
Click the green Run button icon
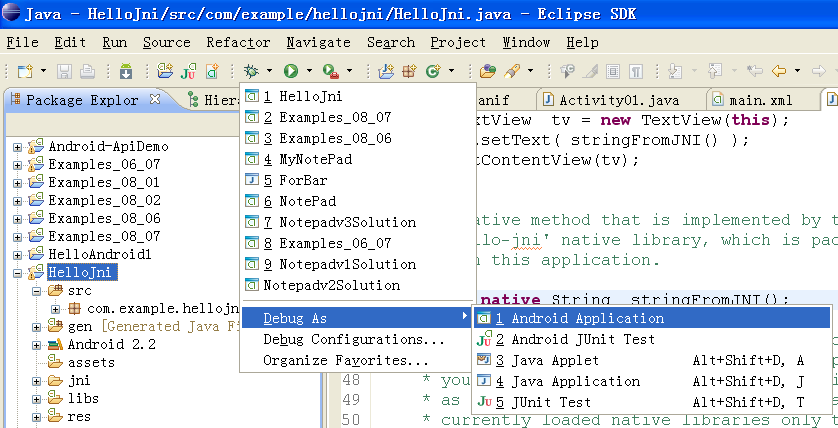(x=291, y=71)
